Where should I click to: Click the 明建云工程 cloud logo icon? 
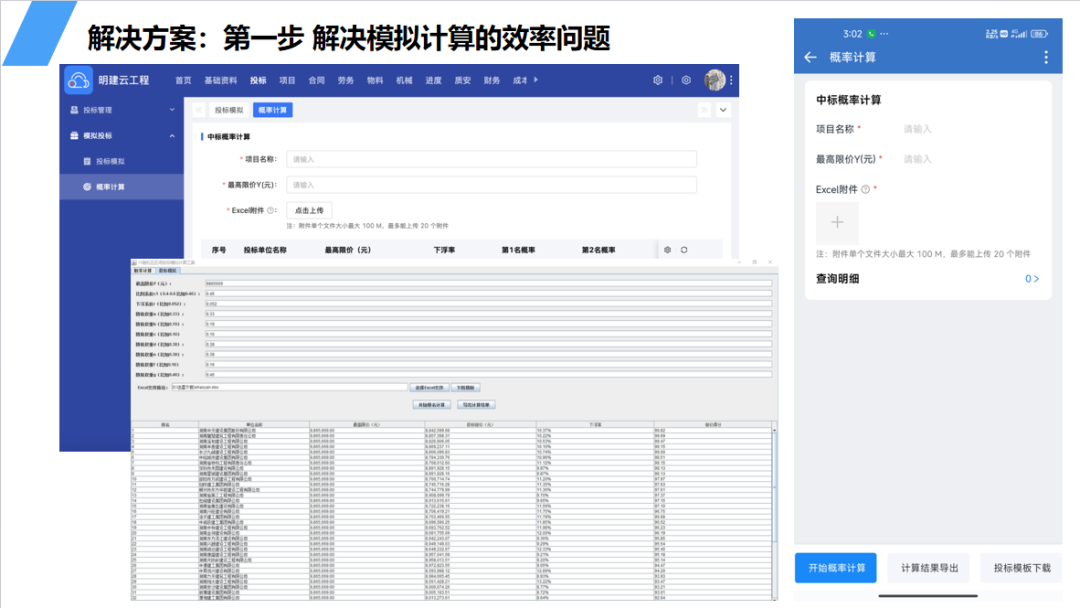coord(79,81)
